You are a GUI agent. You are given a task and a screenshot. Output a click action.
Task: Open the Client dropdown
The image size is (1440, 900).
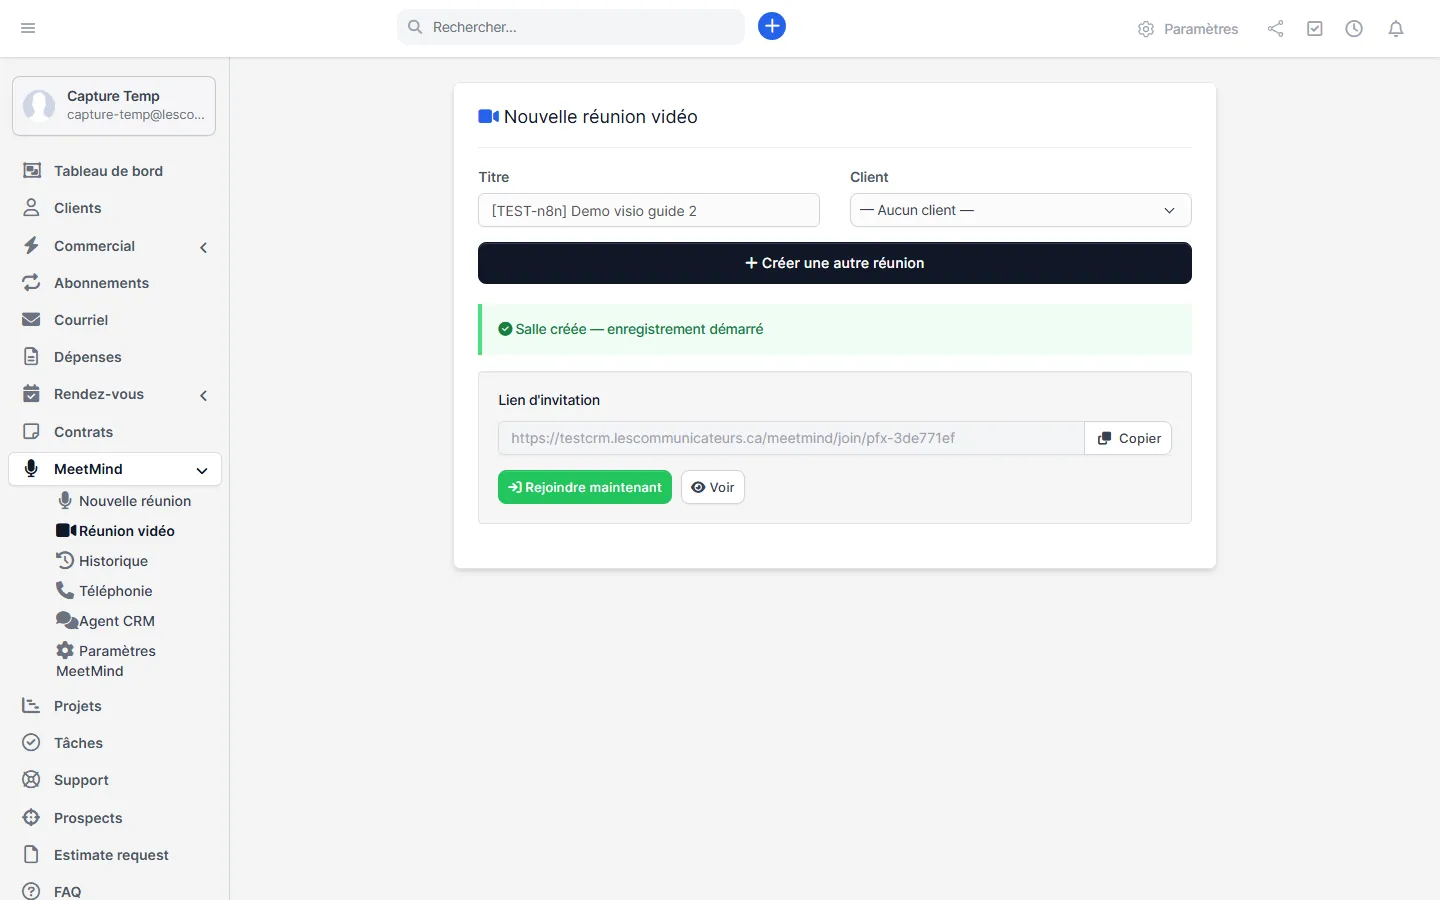coord(1020,210)
